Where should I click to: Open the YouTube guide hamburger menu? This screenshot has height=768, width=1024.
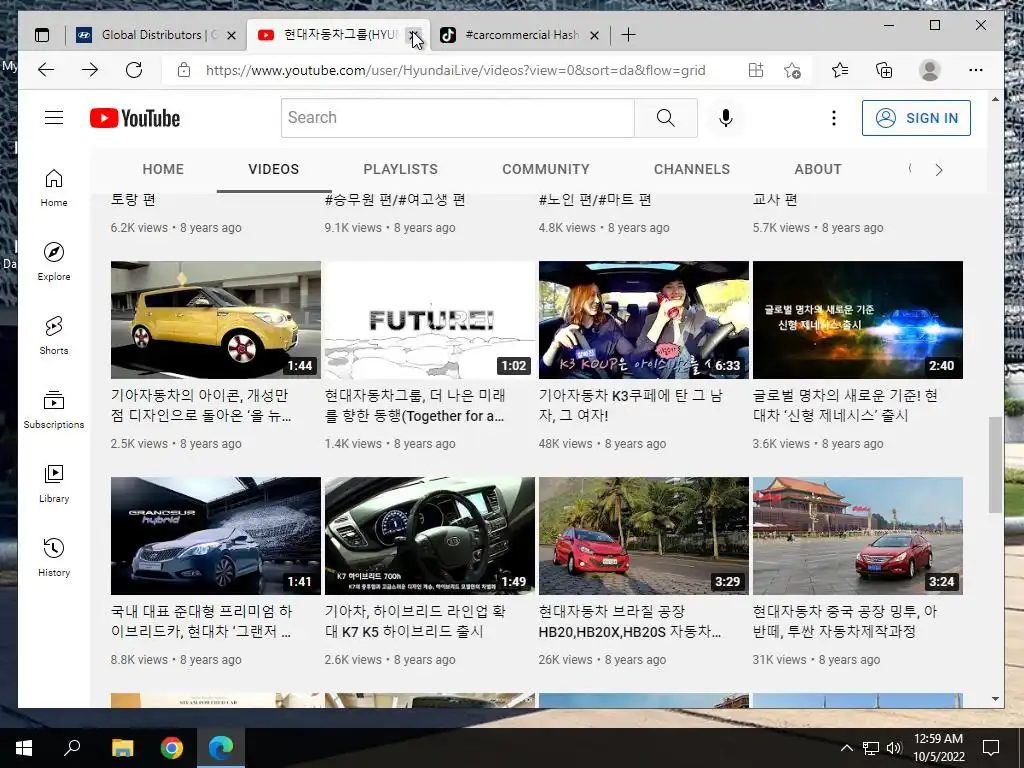(x=54, y=118)
